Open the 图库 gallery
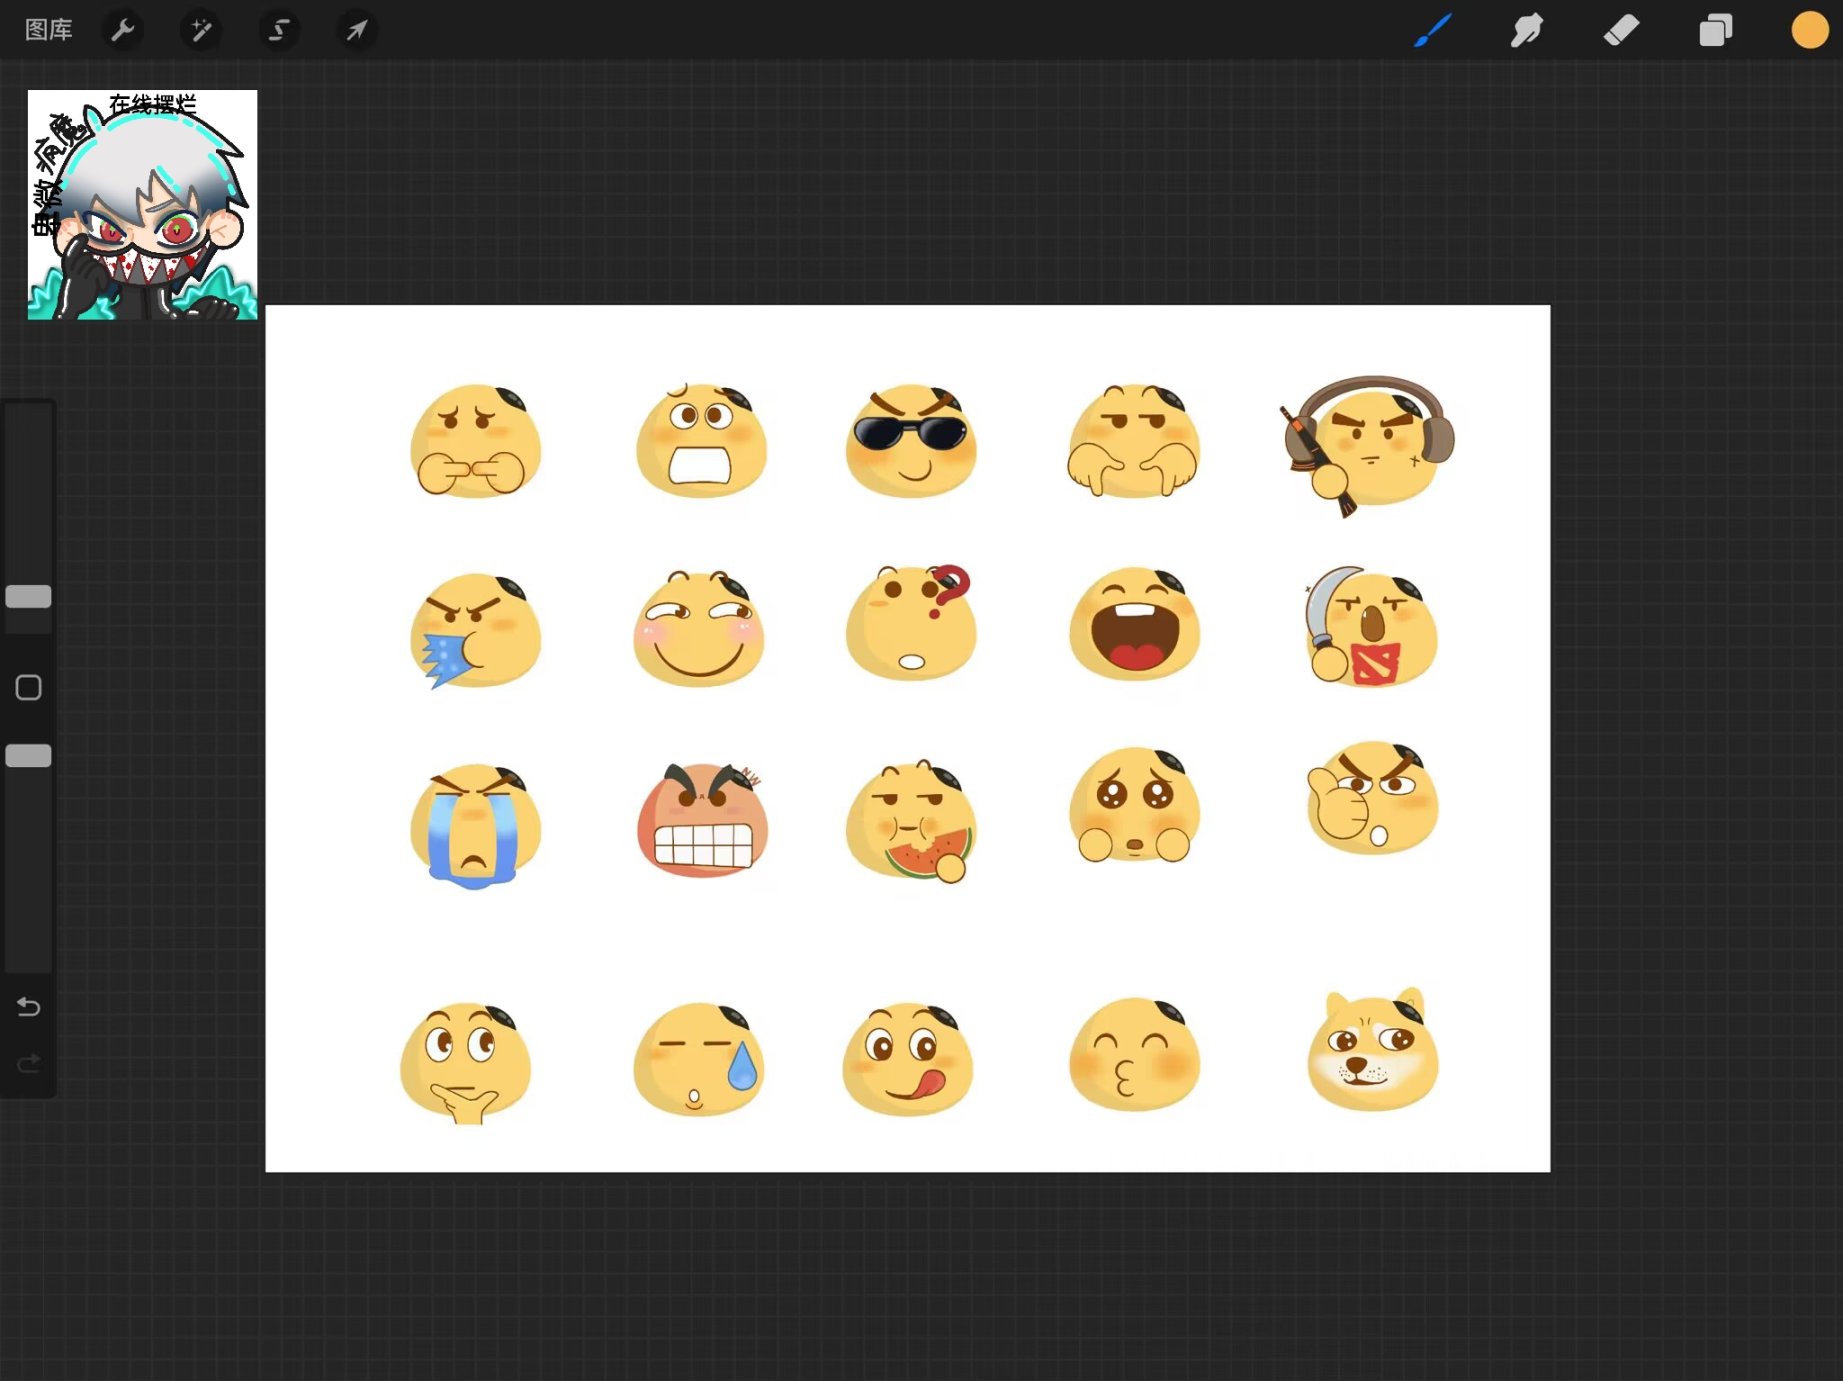Screen dimensions: 1843x1381 tap(48, 30)
